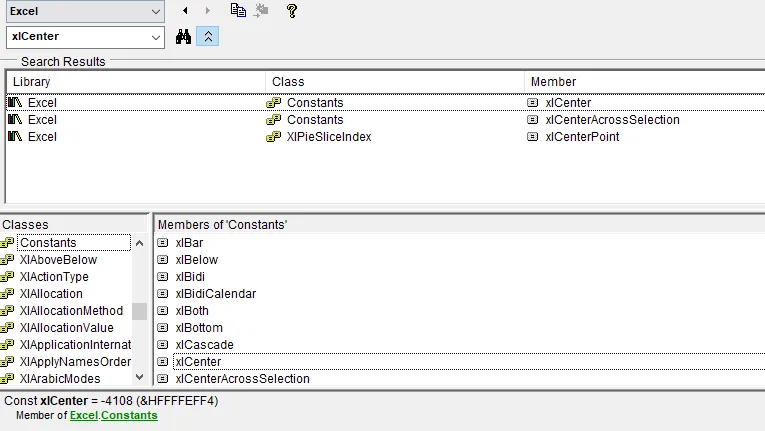Click constant icon beside xlBar
Image resolution: width=765 pixels, height=431 pixels.
pyautogui.click(x=162, y=243)
